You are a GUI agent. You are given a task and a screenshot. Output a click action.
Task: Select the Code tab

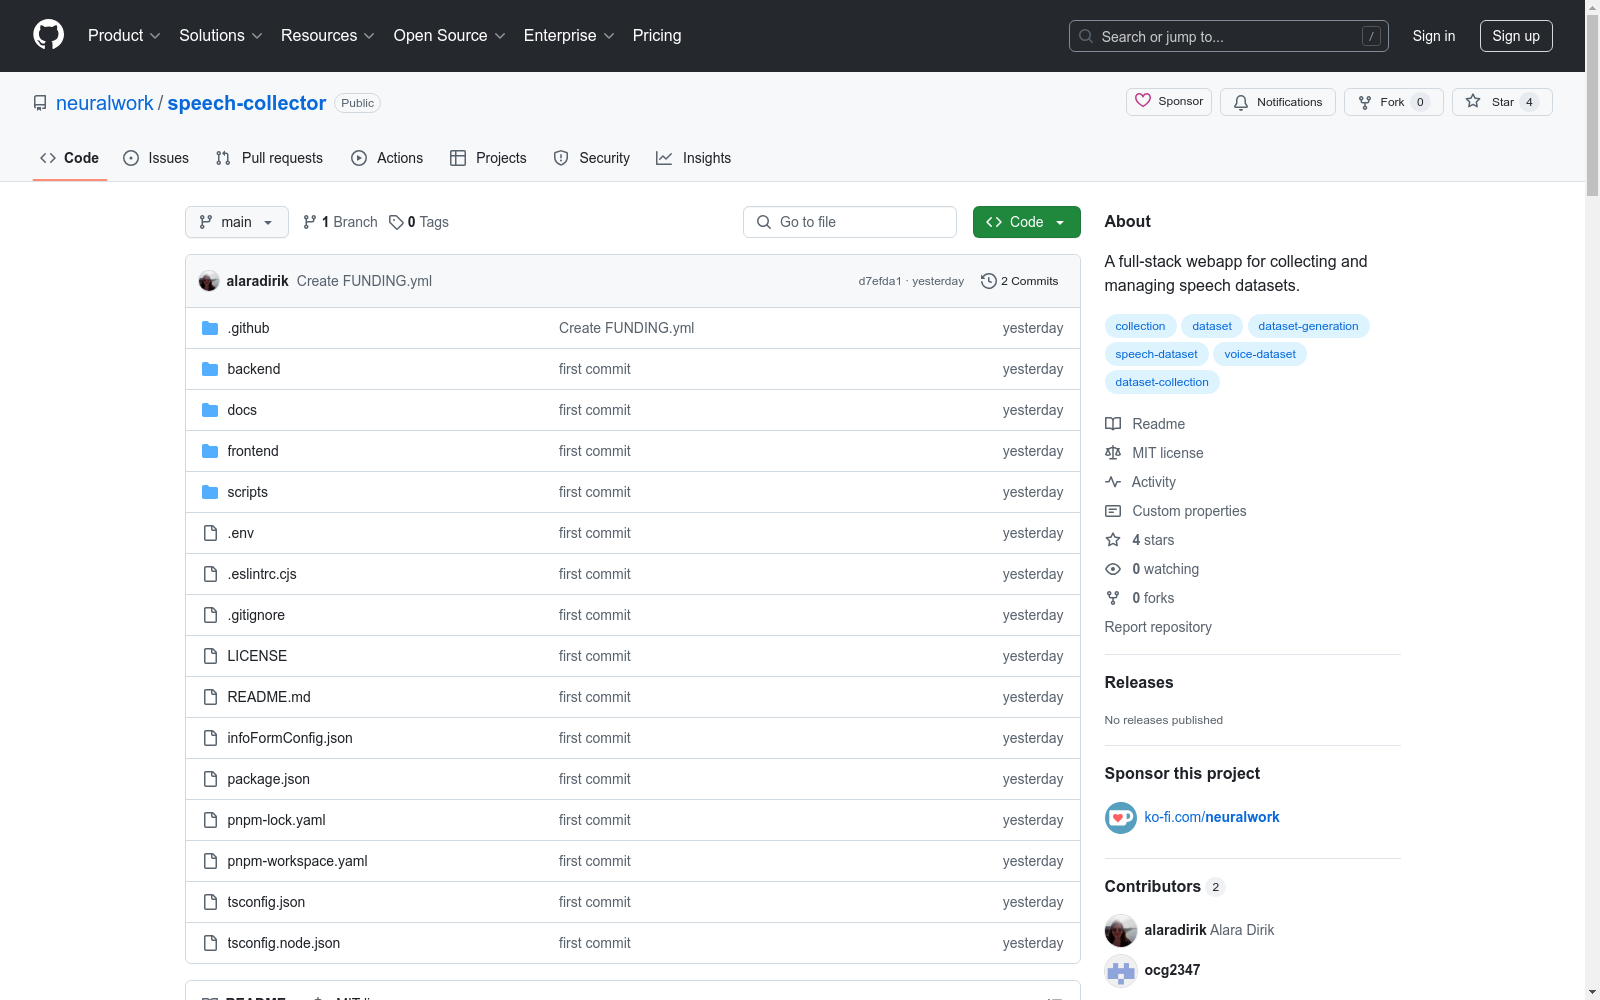pyautogui.click(x=70, y=158)
